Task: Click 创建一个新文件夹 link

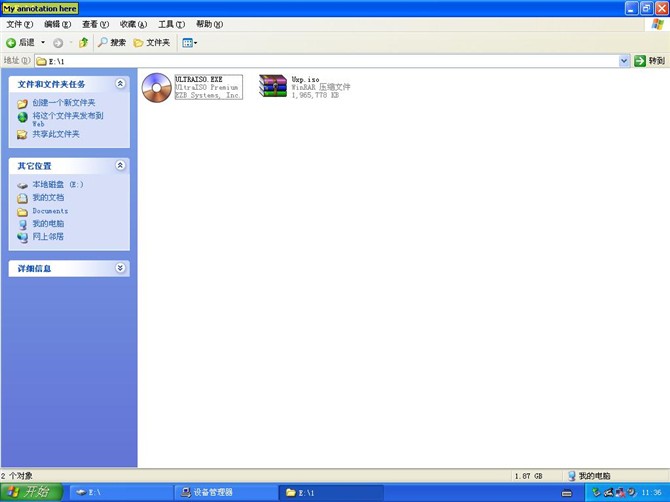Action: tap(63, 103)
